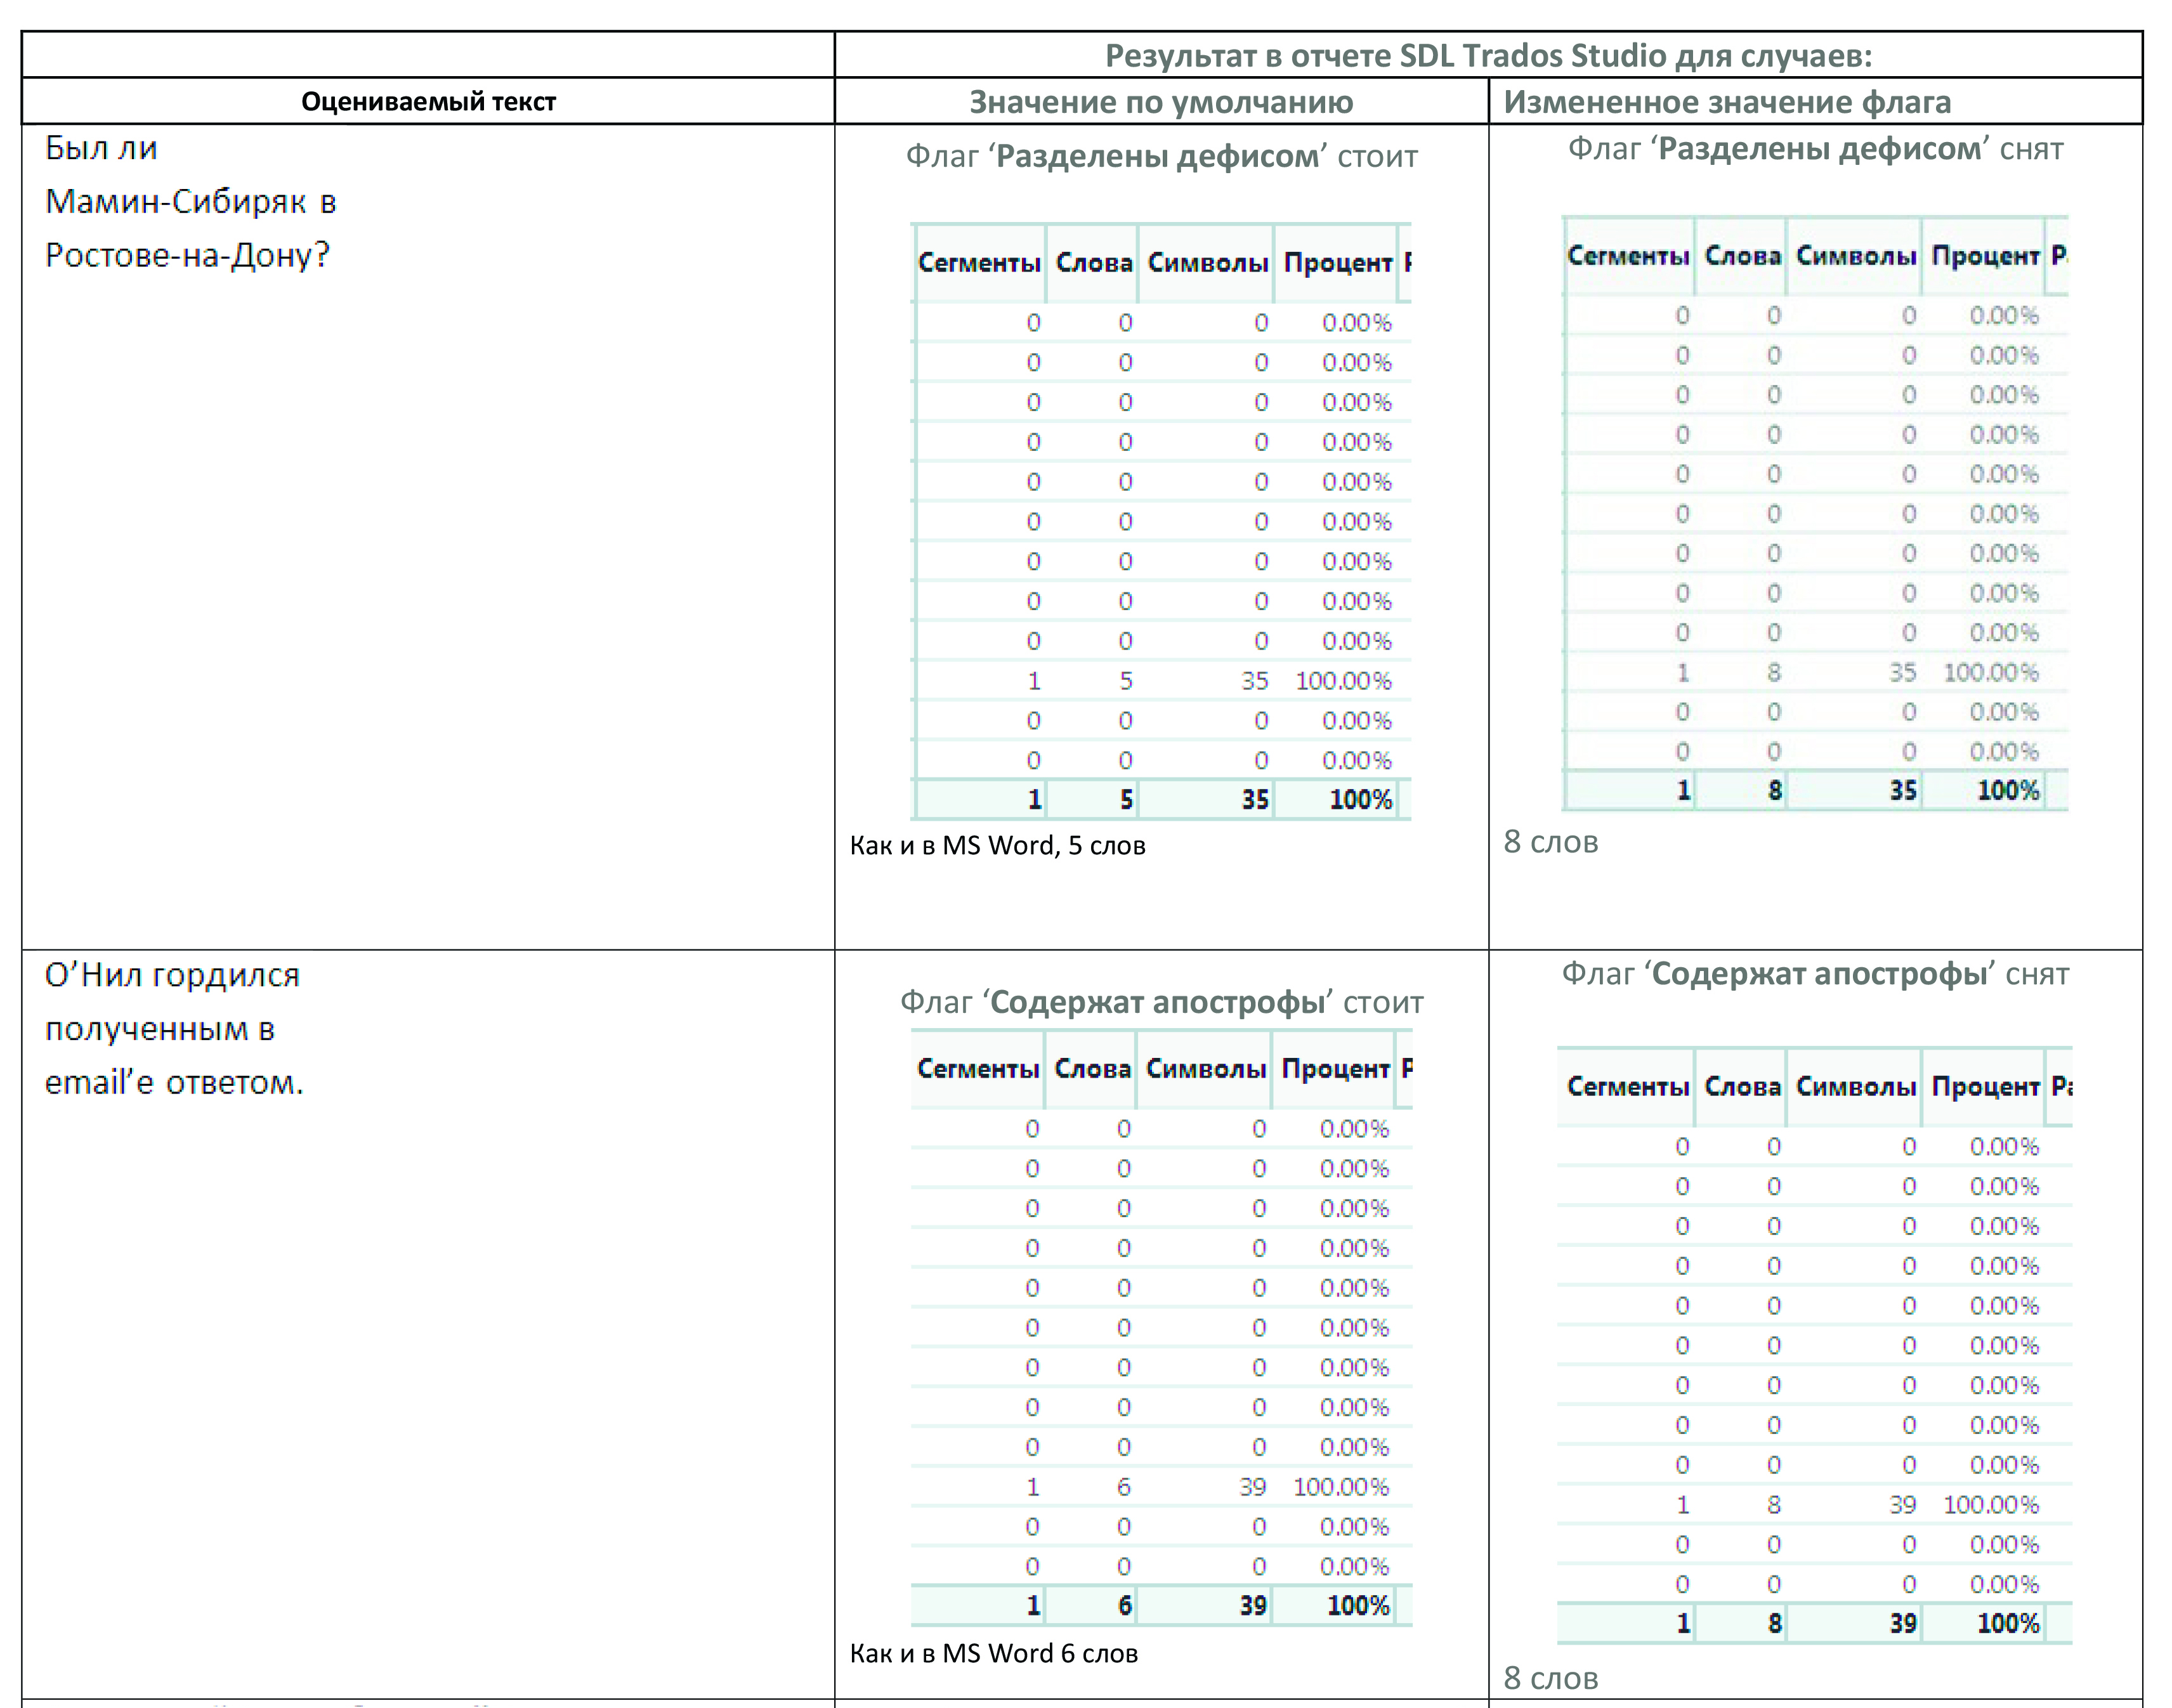Click the 'Сегменты' header in top-left report table
Screen dimensions: 2172x1708
[x=979, y=263]
